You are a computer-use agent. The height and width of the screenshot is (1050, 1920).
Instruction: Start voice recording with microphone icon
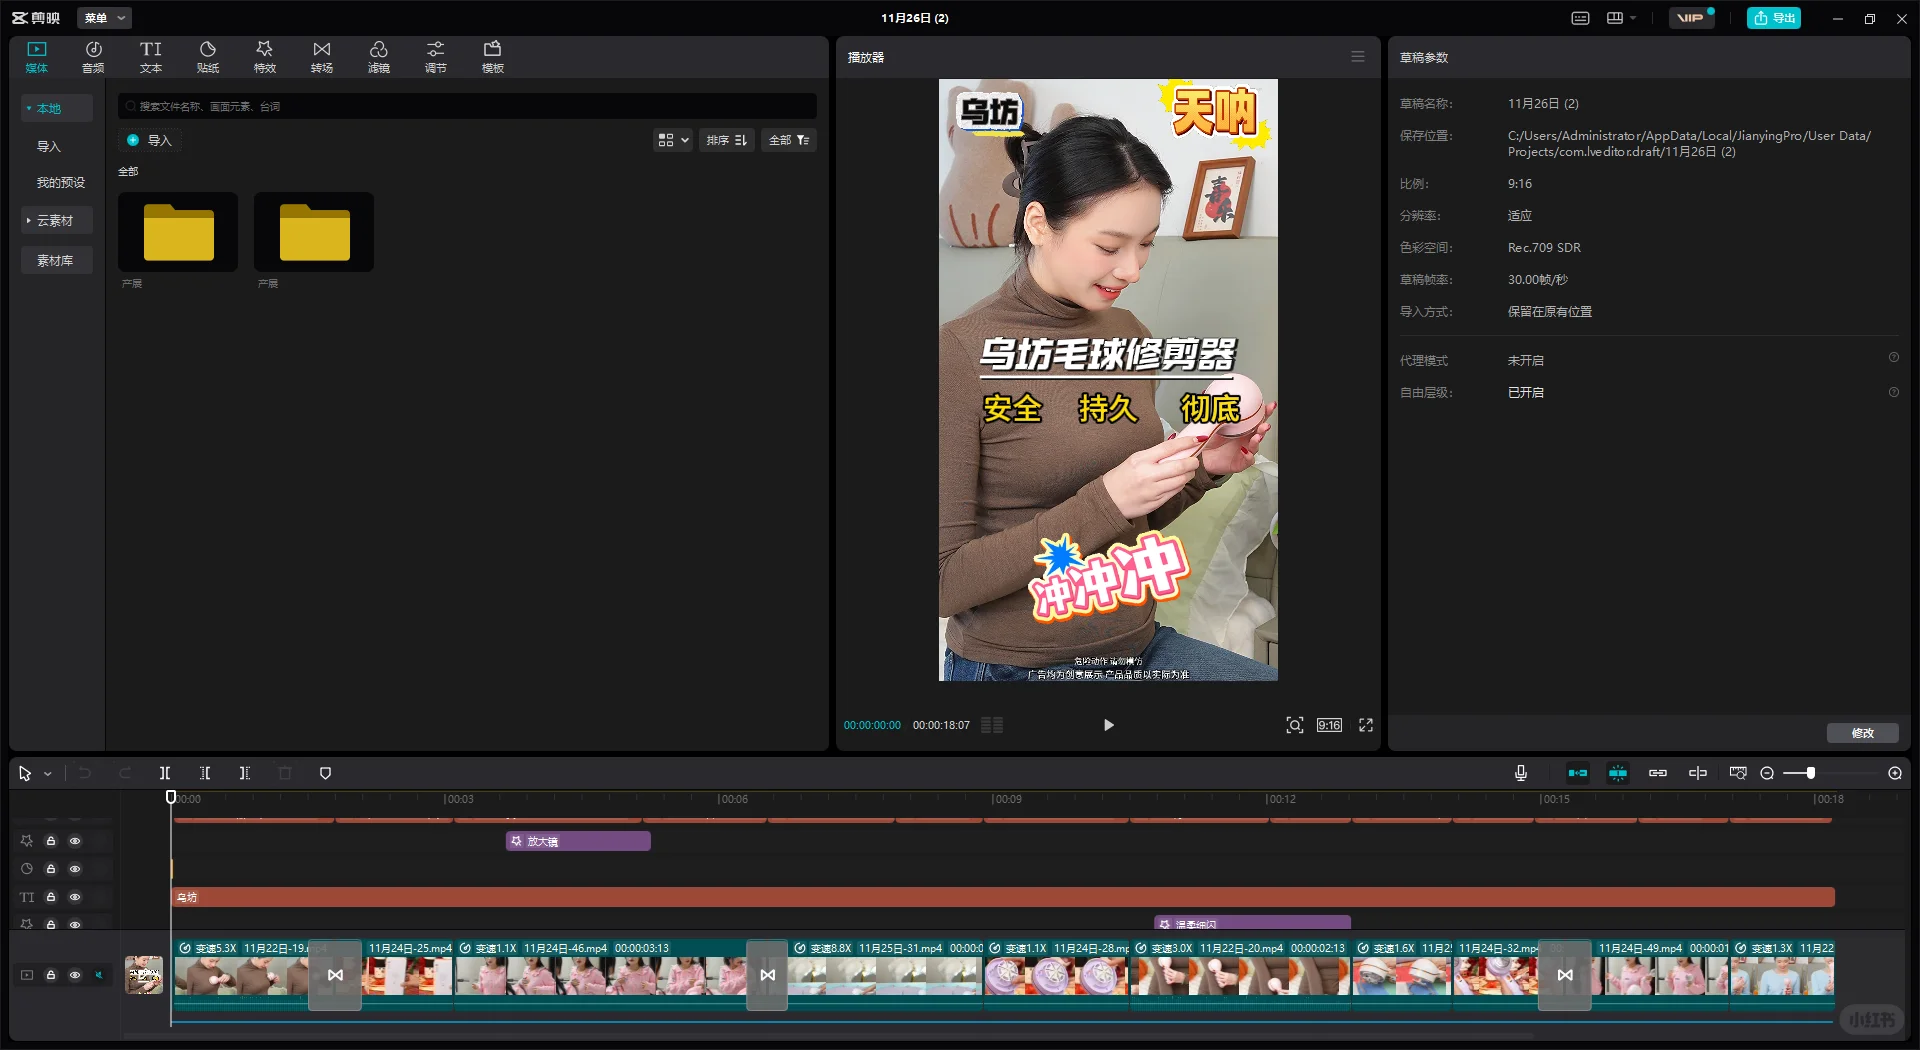coord(1521,773)
